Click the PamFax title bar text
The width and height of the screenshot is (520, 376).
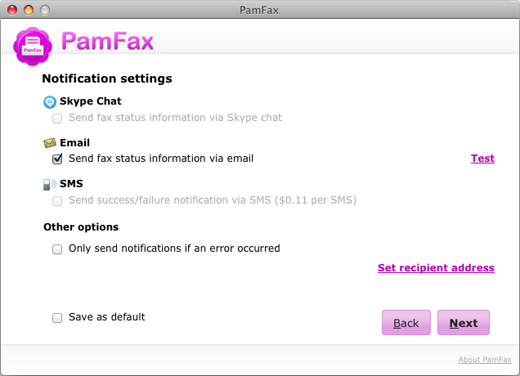click(259, 10)
